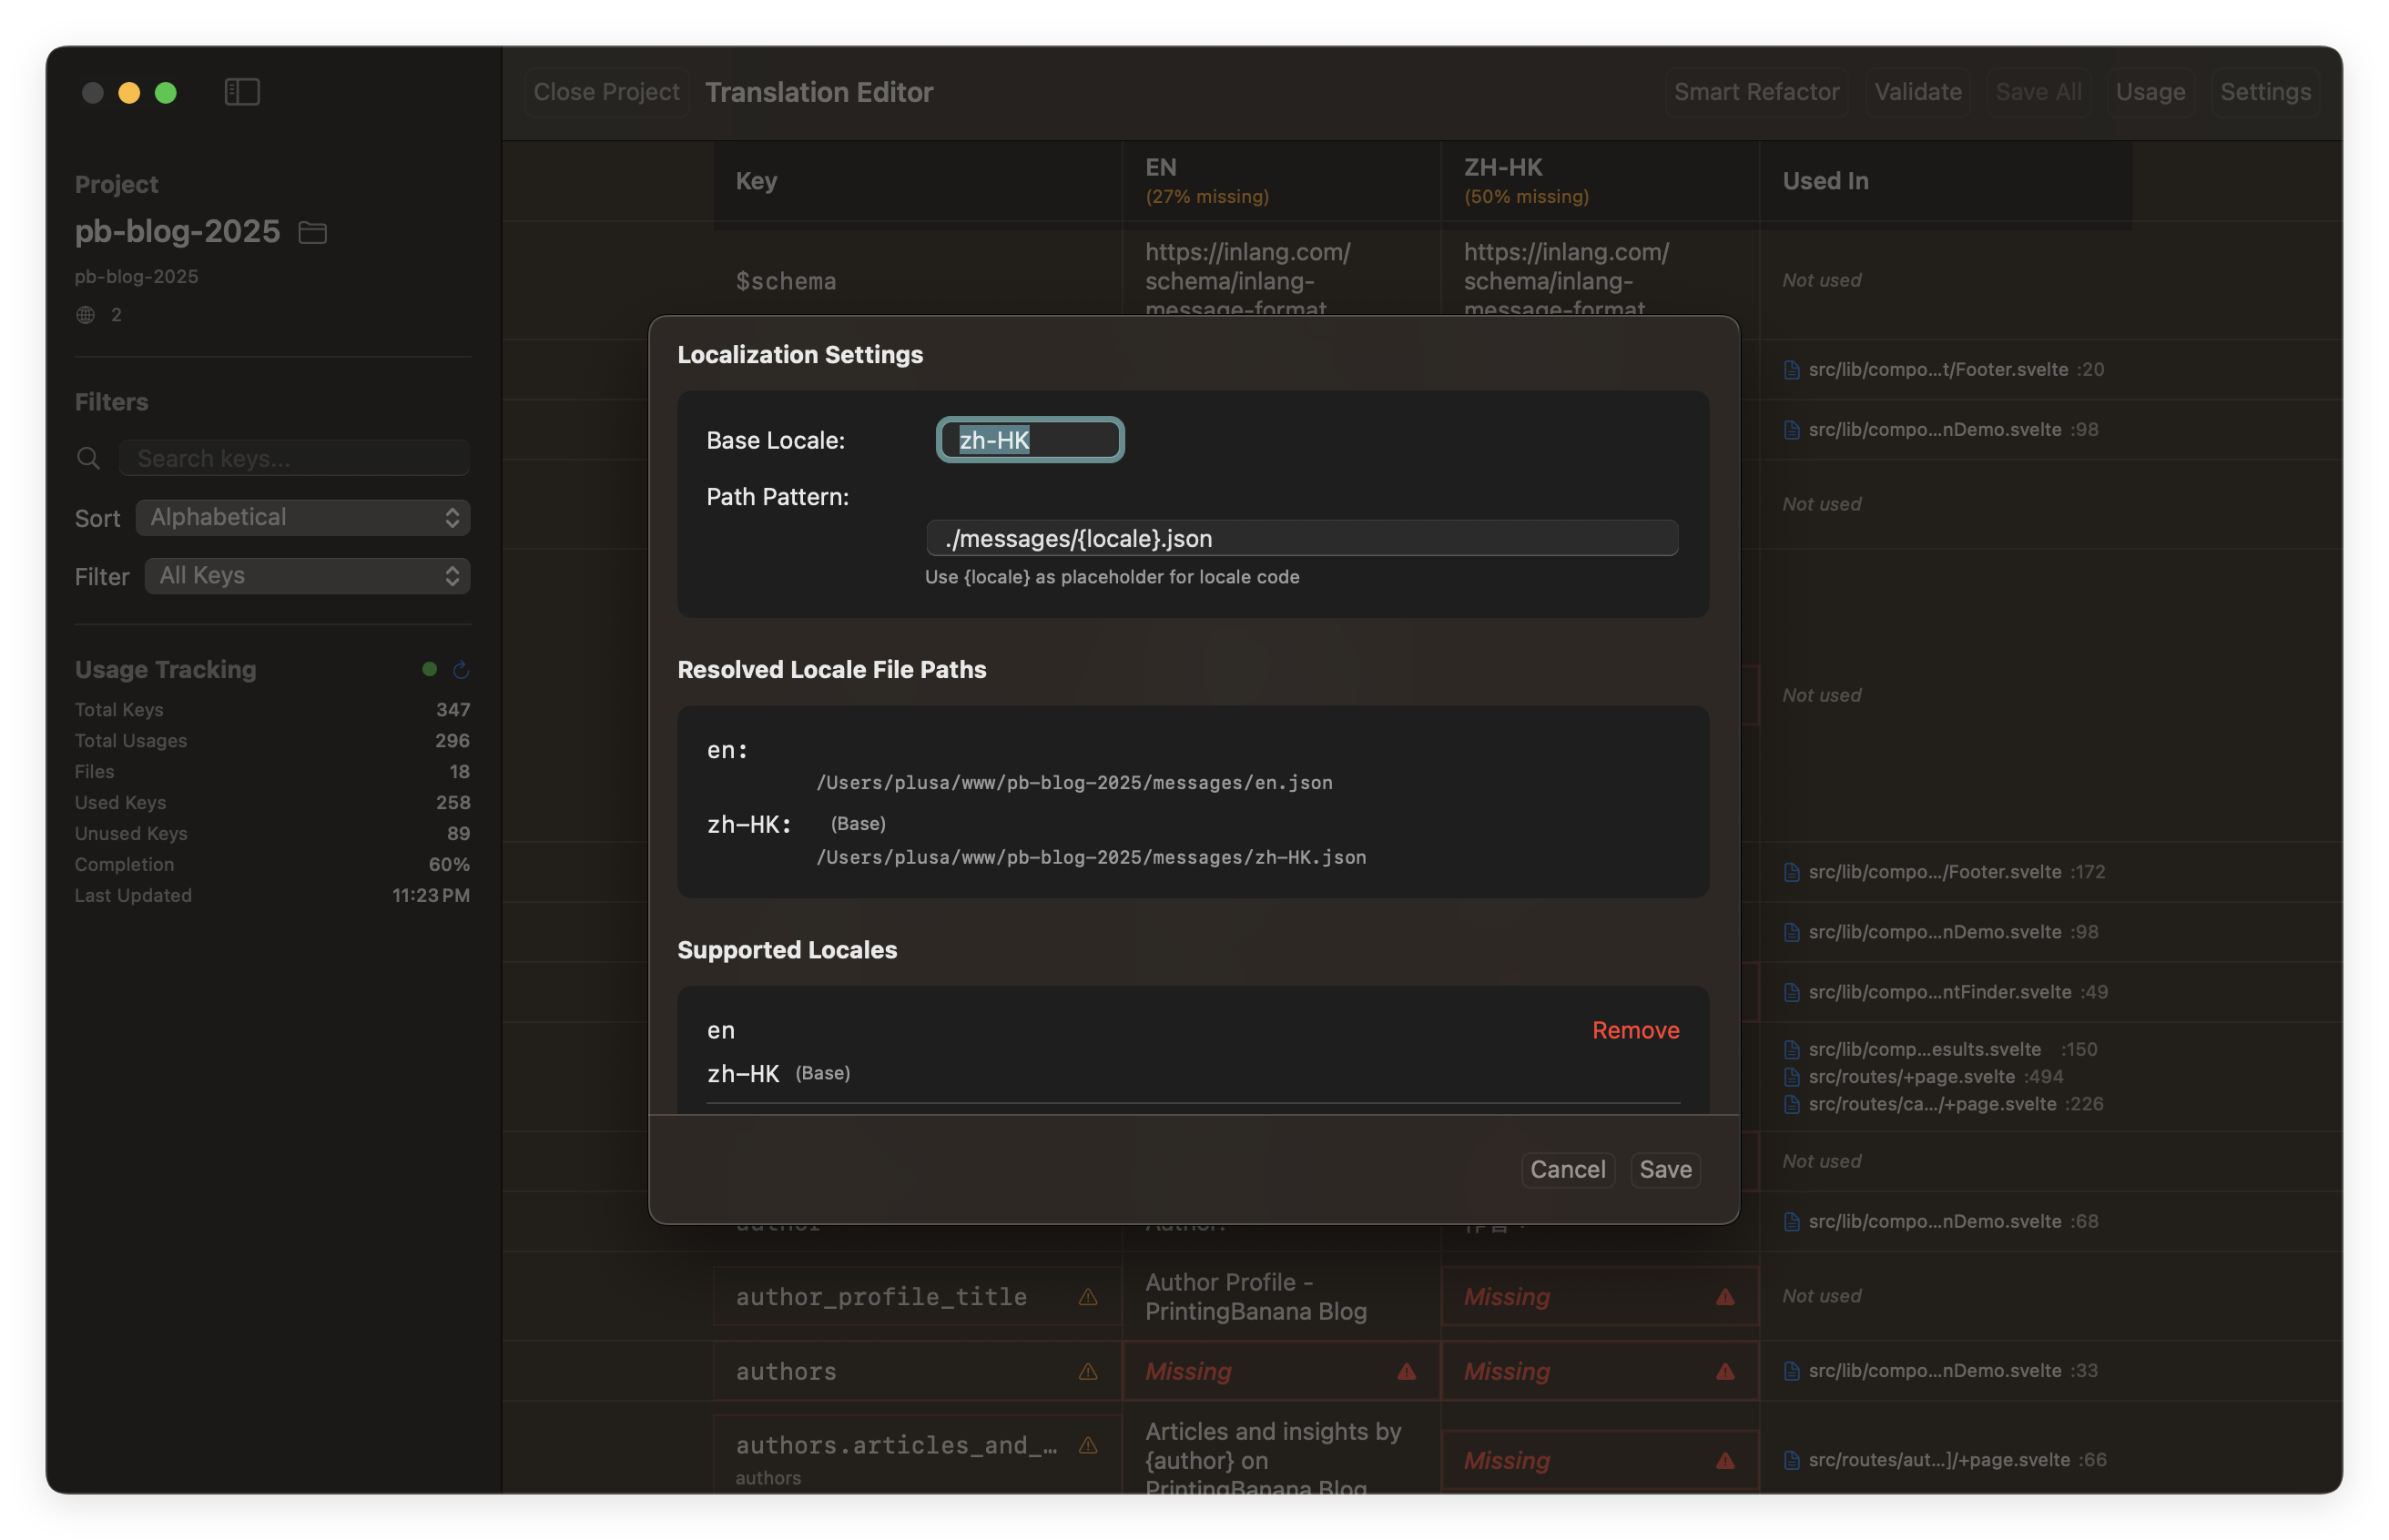Toggle the green Usage Tracking status dot

click(x=429, y=668)
